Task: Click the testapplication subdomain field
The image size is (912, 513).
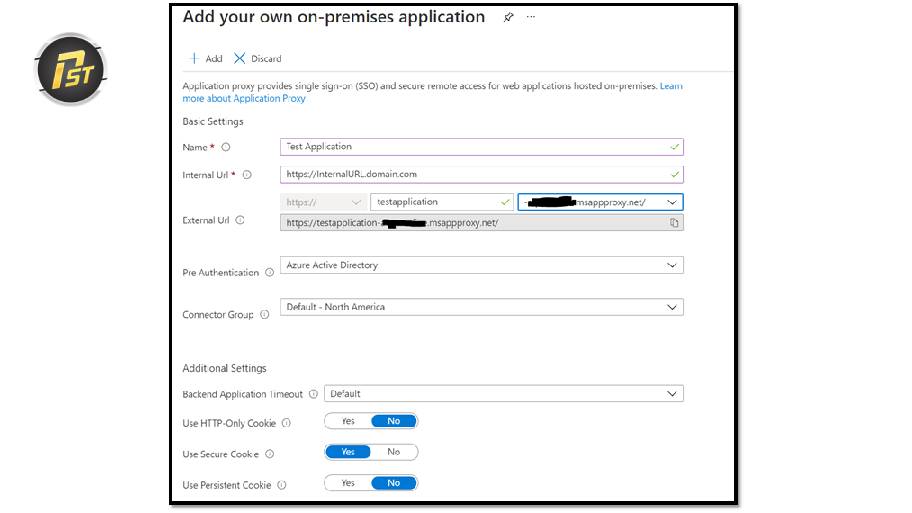Action: click(x=441, y=202)
